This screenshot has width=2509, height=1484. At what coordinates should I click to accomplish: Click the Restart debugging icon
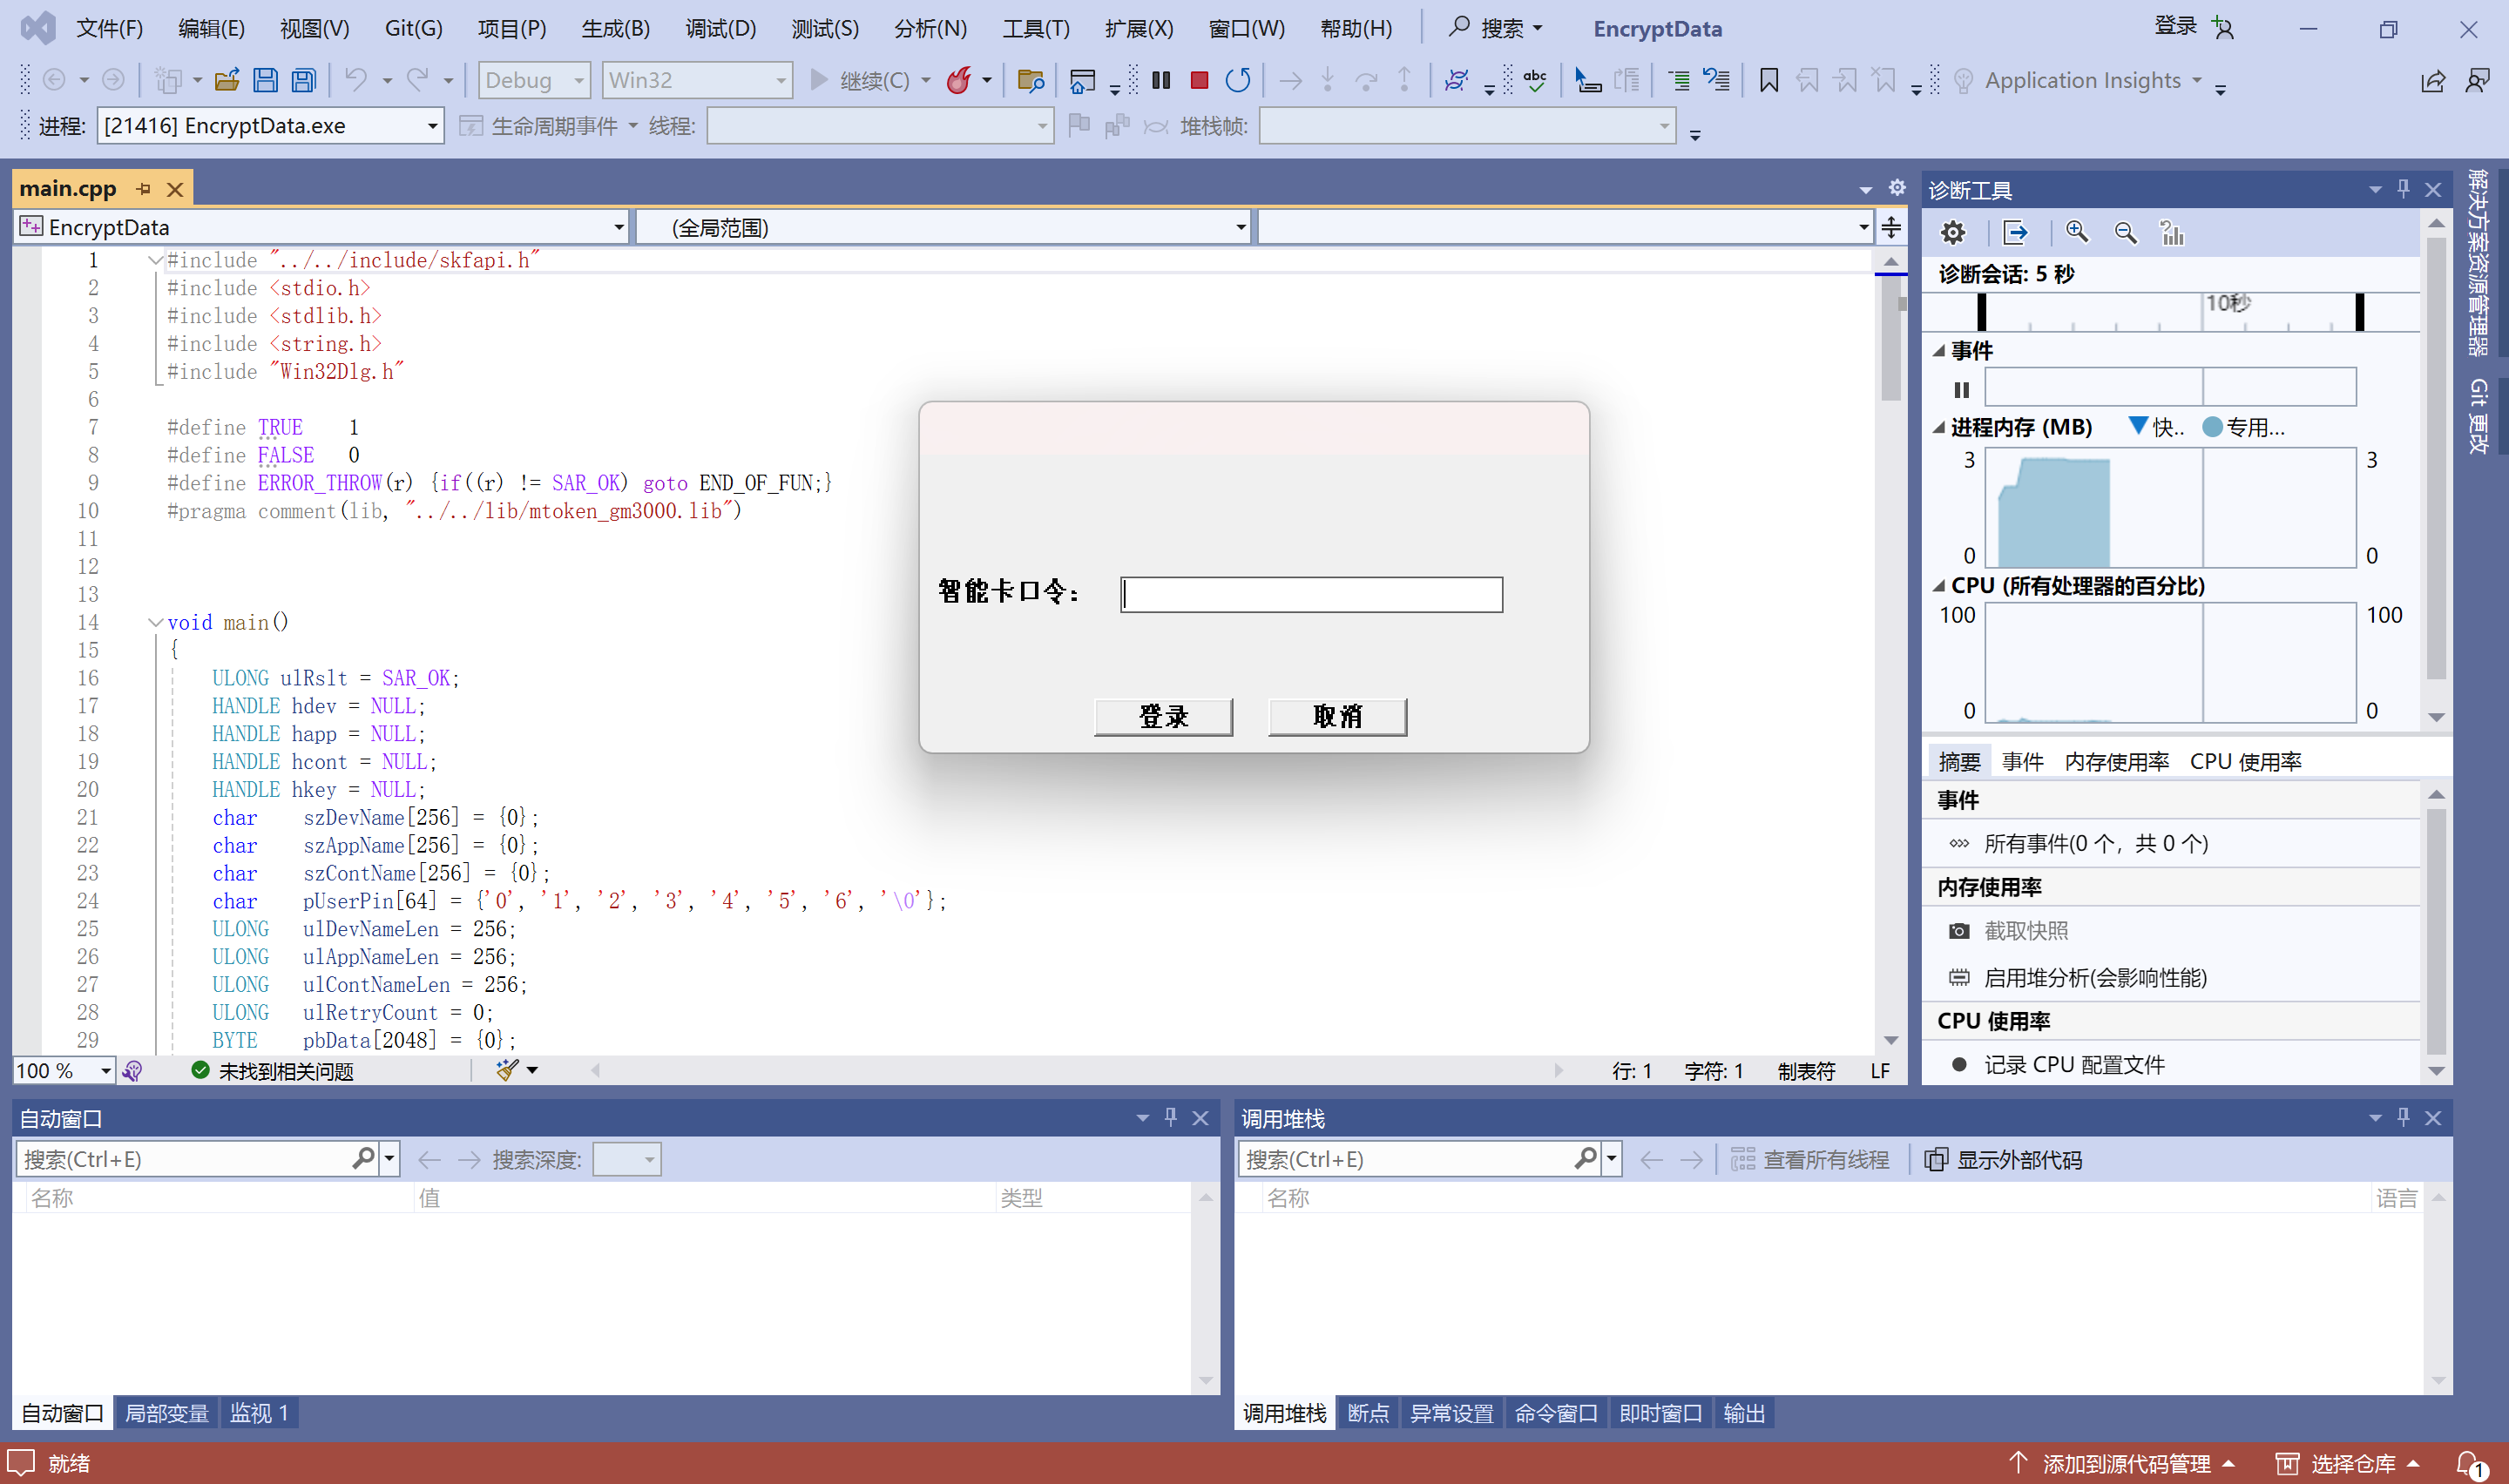point(1238,80)
